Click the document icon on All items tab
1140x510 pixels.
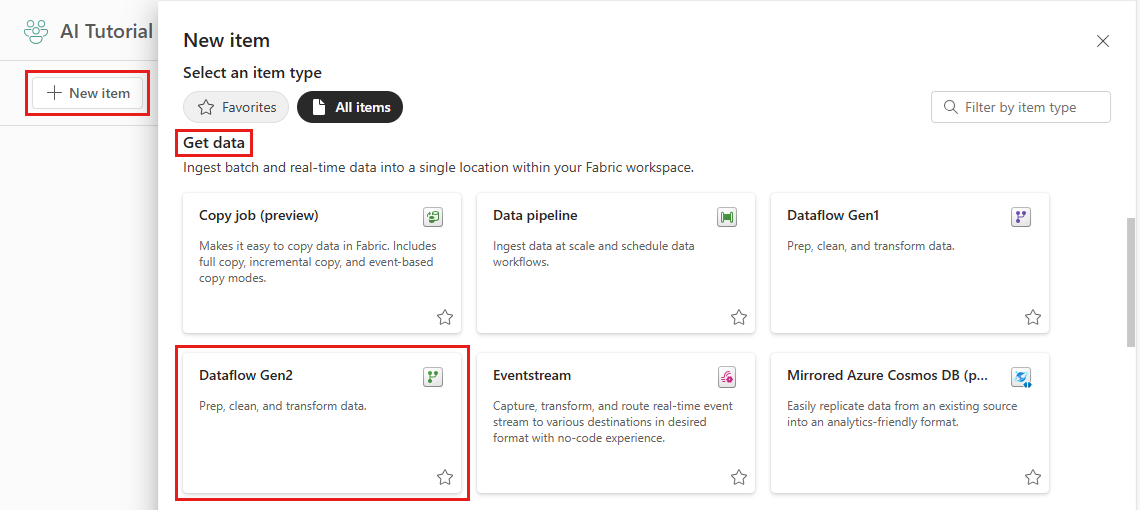pos(318,107)
